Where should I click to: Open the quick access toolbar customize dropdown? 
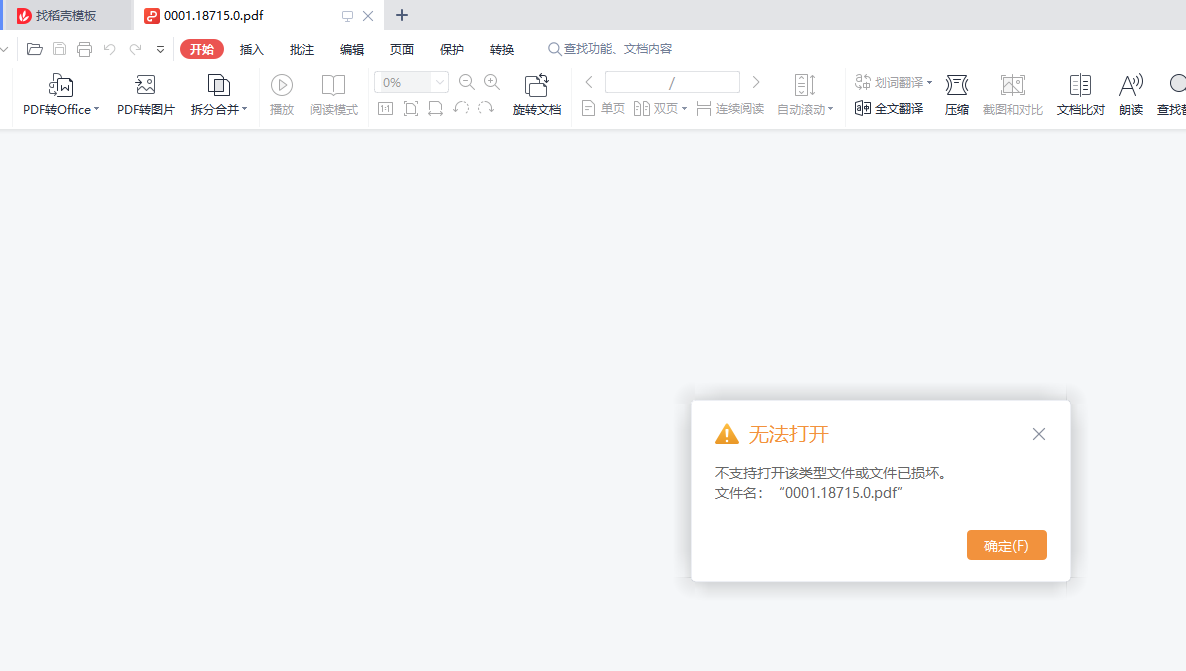pos(160,49)
